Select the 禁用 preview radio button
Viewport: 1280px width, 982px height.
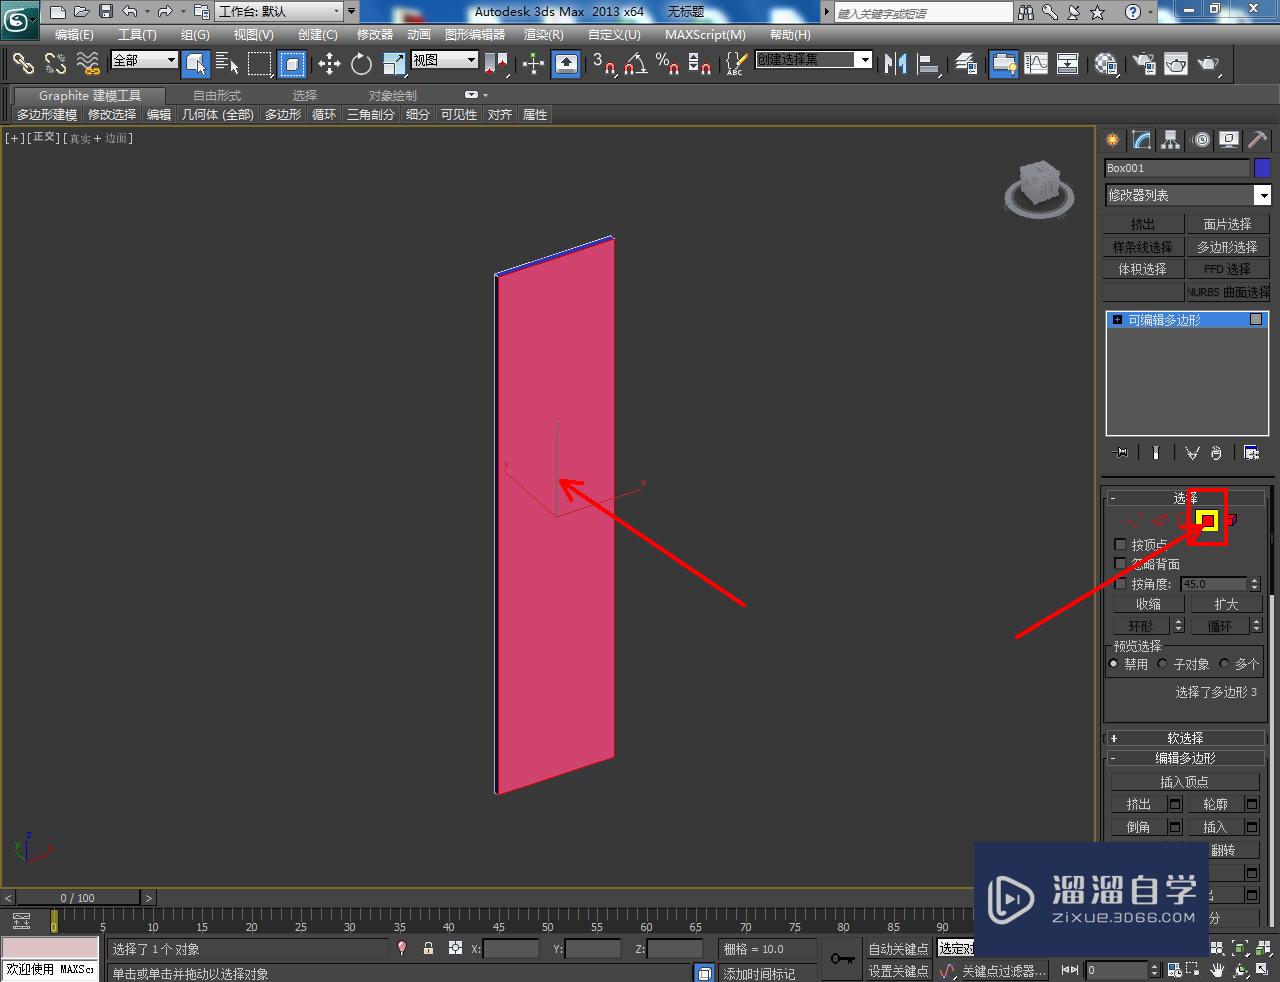pyautogui.click(x=1114, y=664)
